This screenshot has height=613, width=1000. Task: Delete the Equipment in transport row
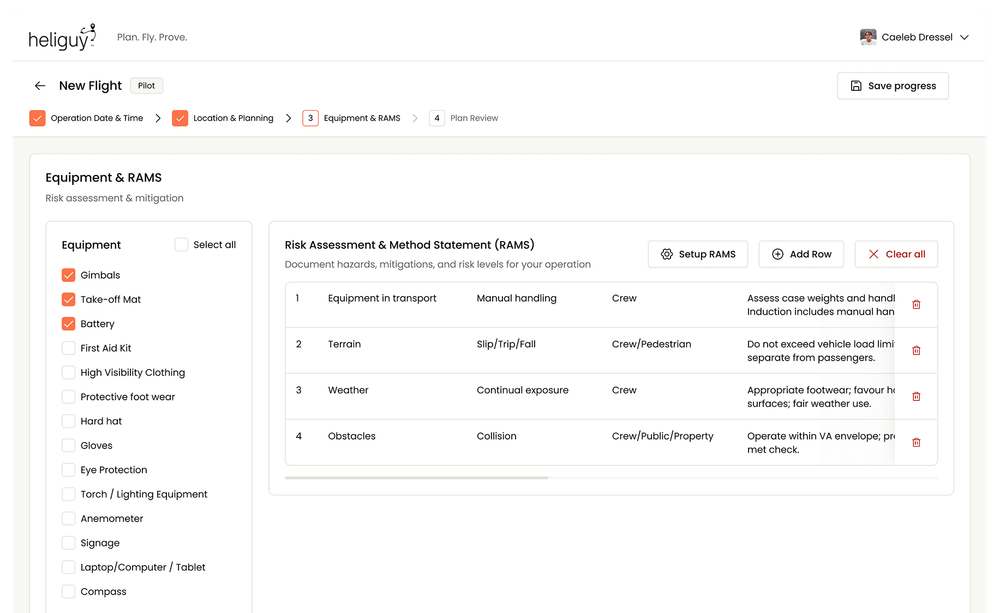click(916, 305)
